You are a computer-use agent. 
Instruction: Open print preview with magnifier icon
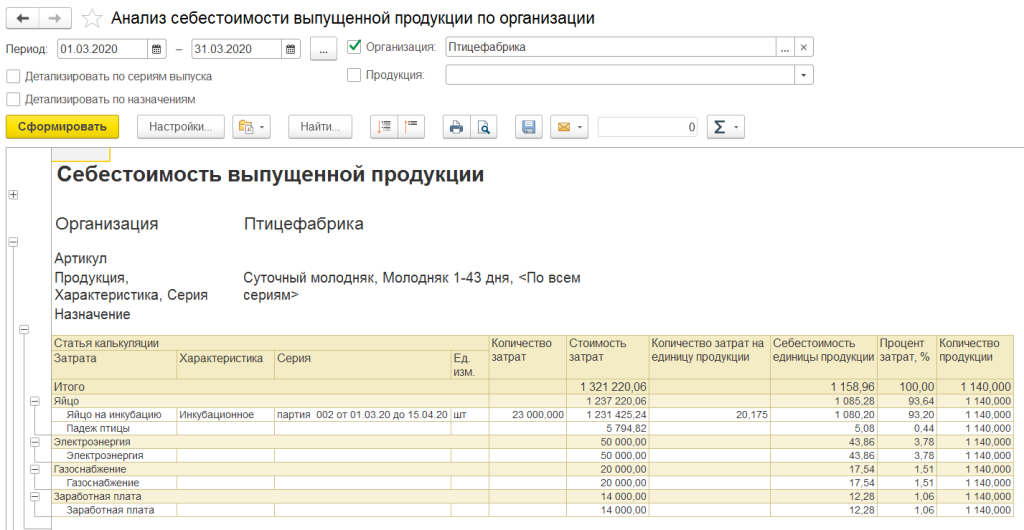click(x=483, y=127)
